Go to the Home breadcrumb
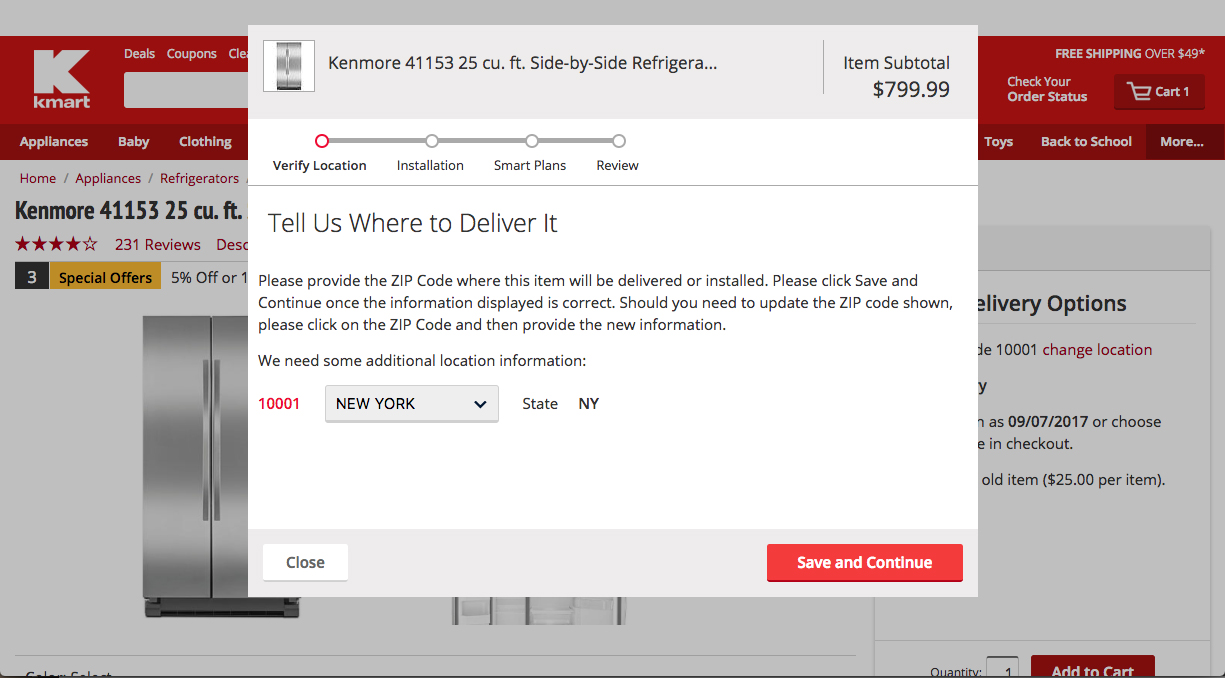1225x678 pixels. tap(38, 178)
